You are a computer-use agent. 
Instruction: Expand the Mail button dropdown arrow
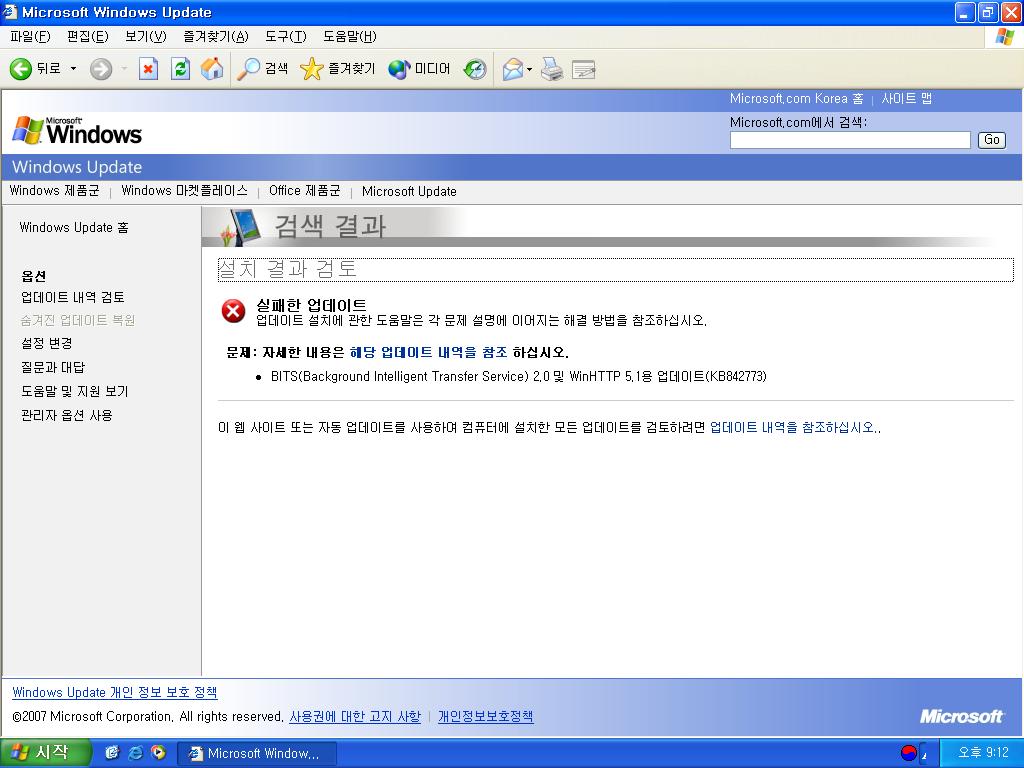coord(530,69)
